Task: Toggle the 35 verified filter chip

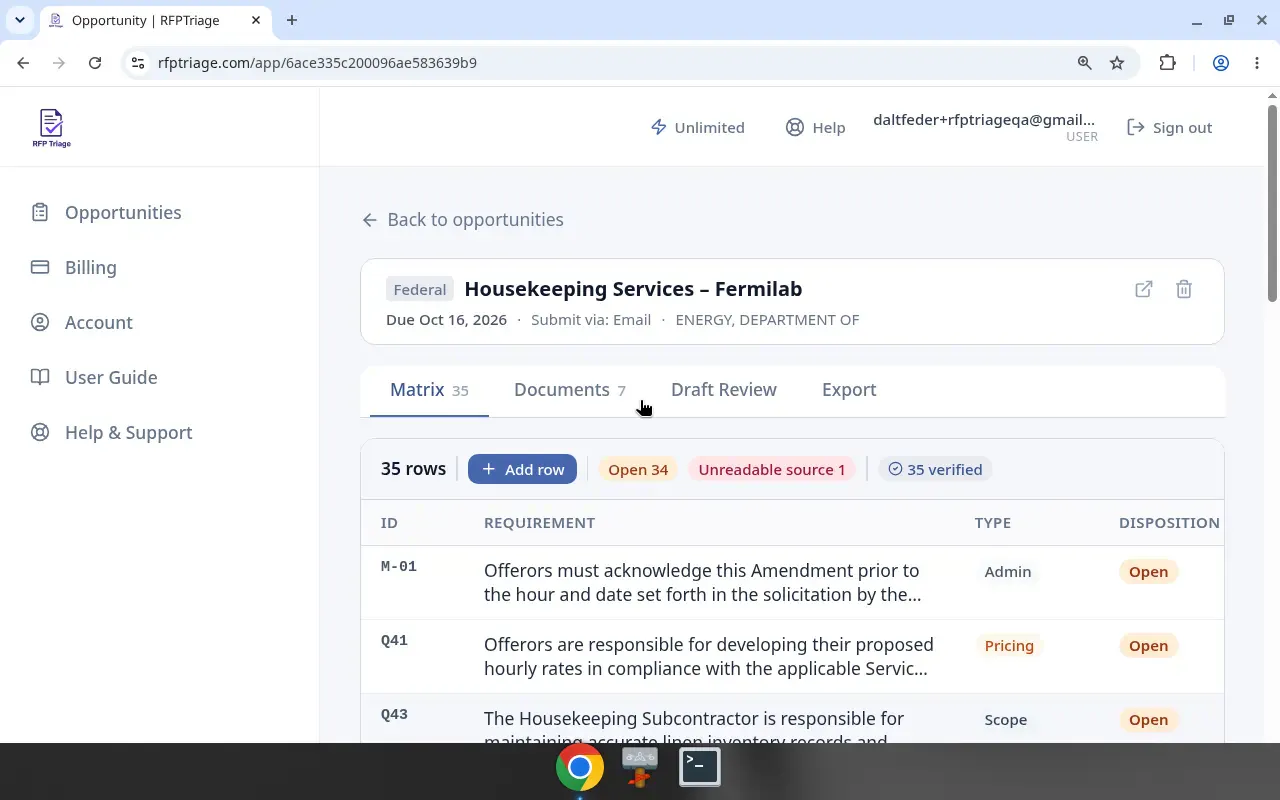Action: (935, 469)
